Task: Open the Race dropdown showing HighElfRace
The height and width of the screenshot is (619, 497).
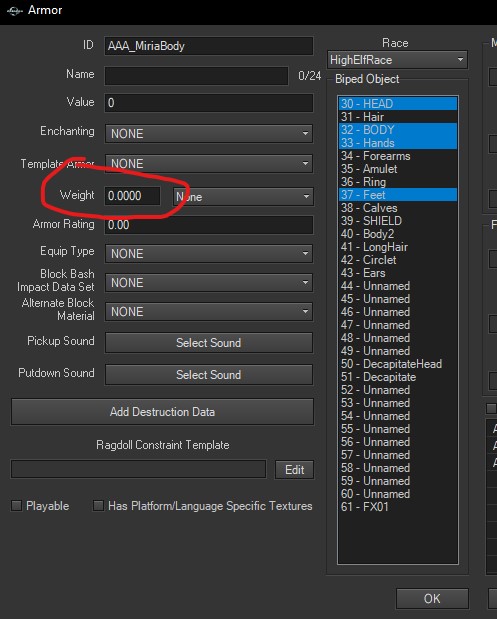Action: pos(398,60)
